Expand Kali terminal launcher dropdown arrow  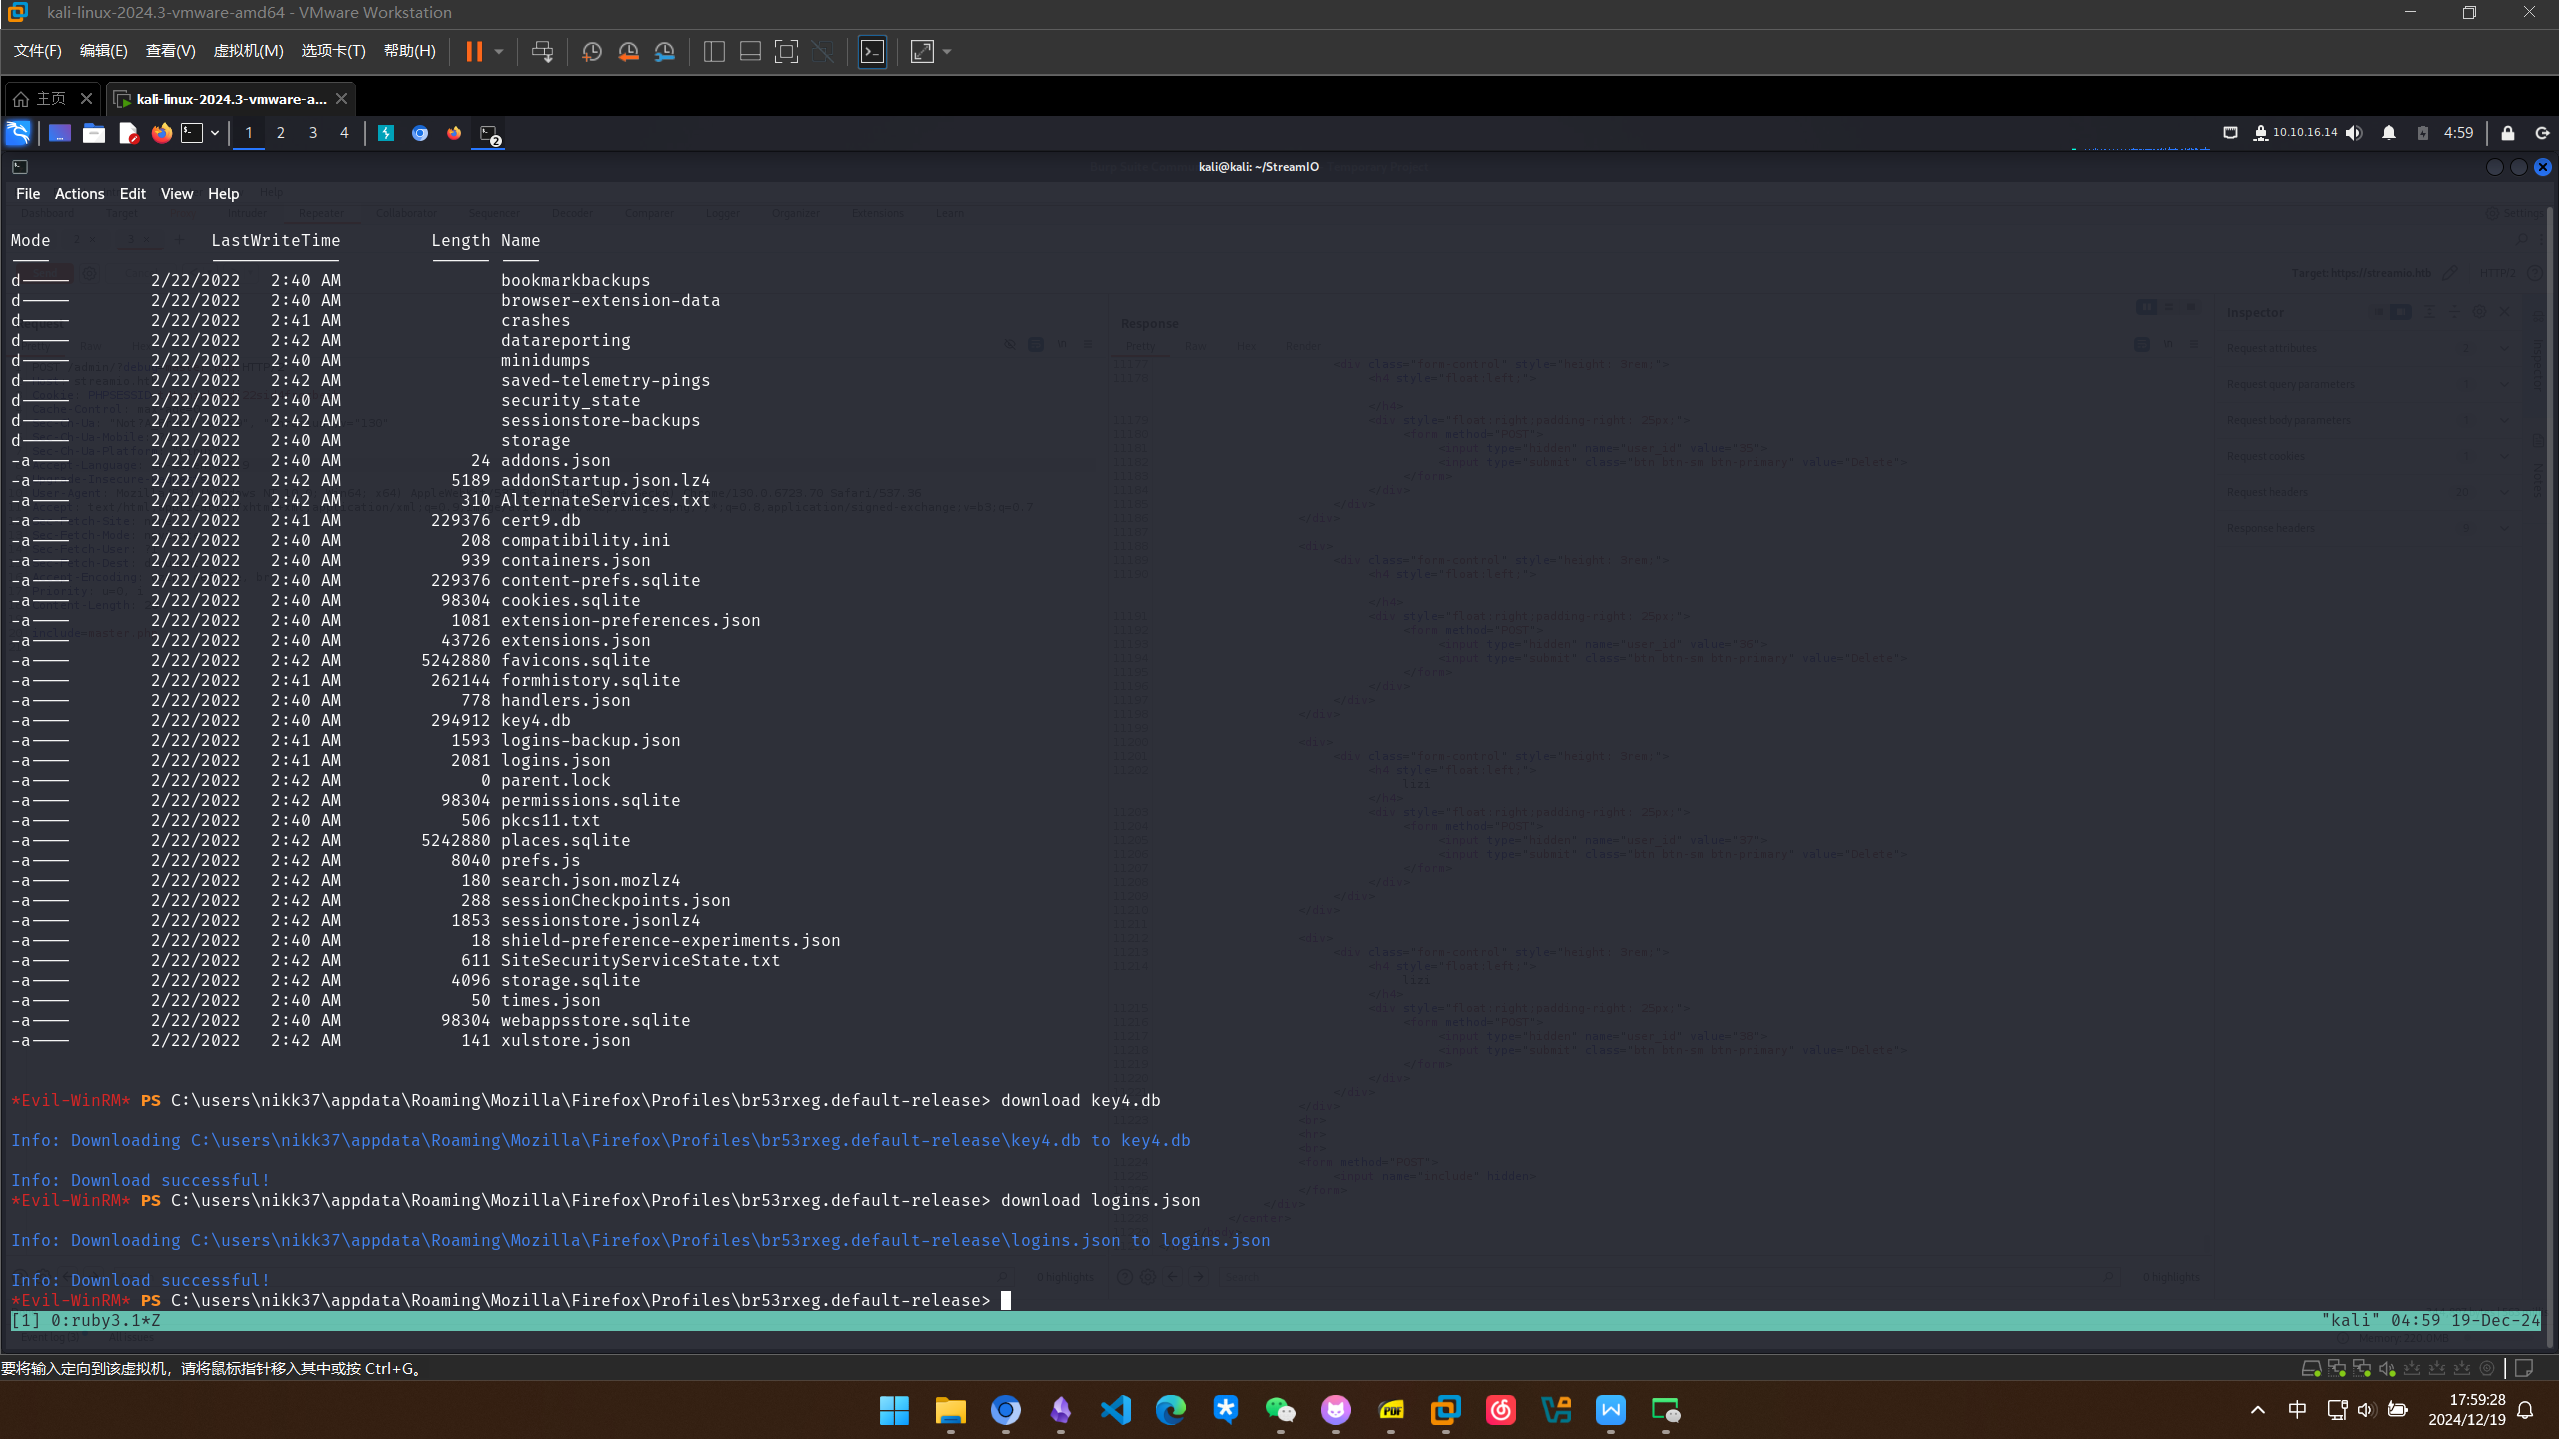click(x=215, y=133)
